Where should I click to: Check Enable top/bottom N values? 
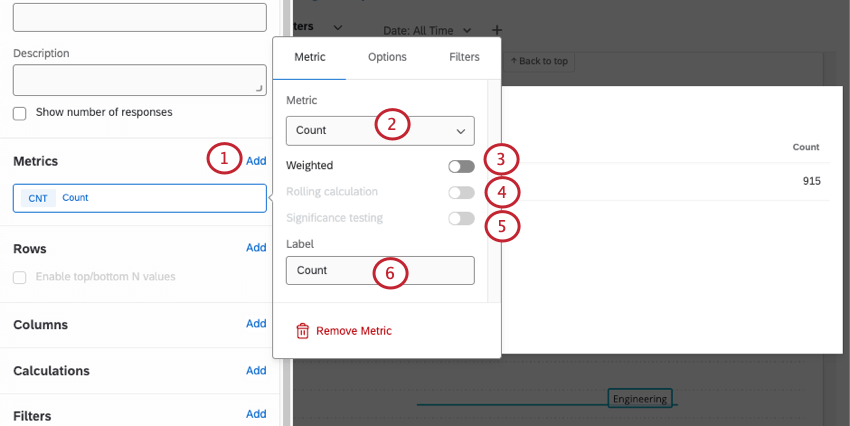[20, 277]
